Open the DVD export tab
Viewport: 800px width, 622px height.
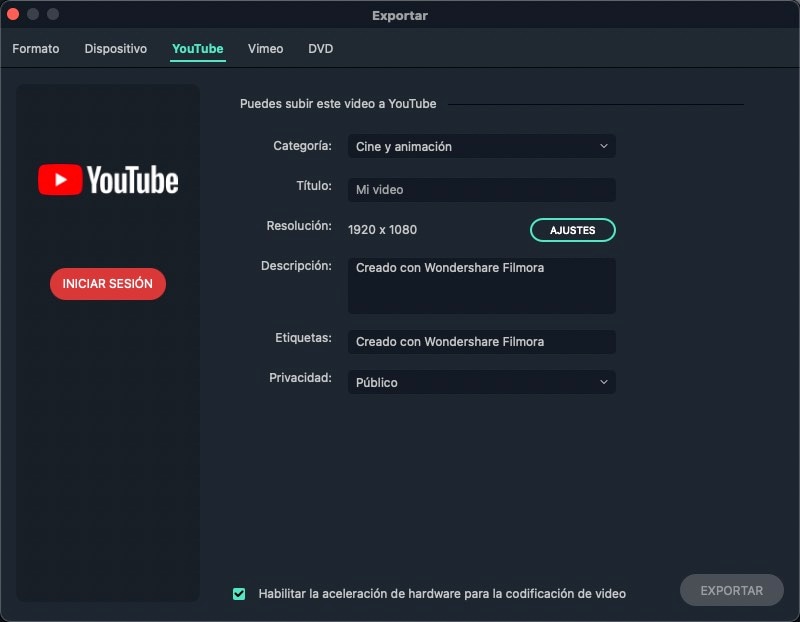click(320, 48)
